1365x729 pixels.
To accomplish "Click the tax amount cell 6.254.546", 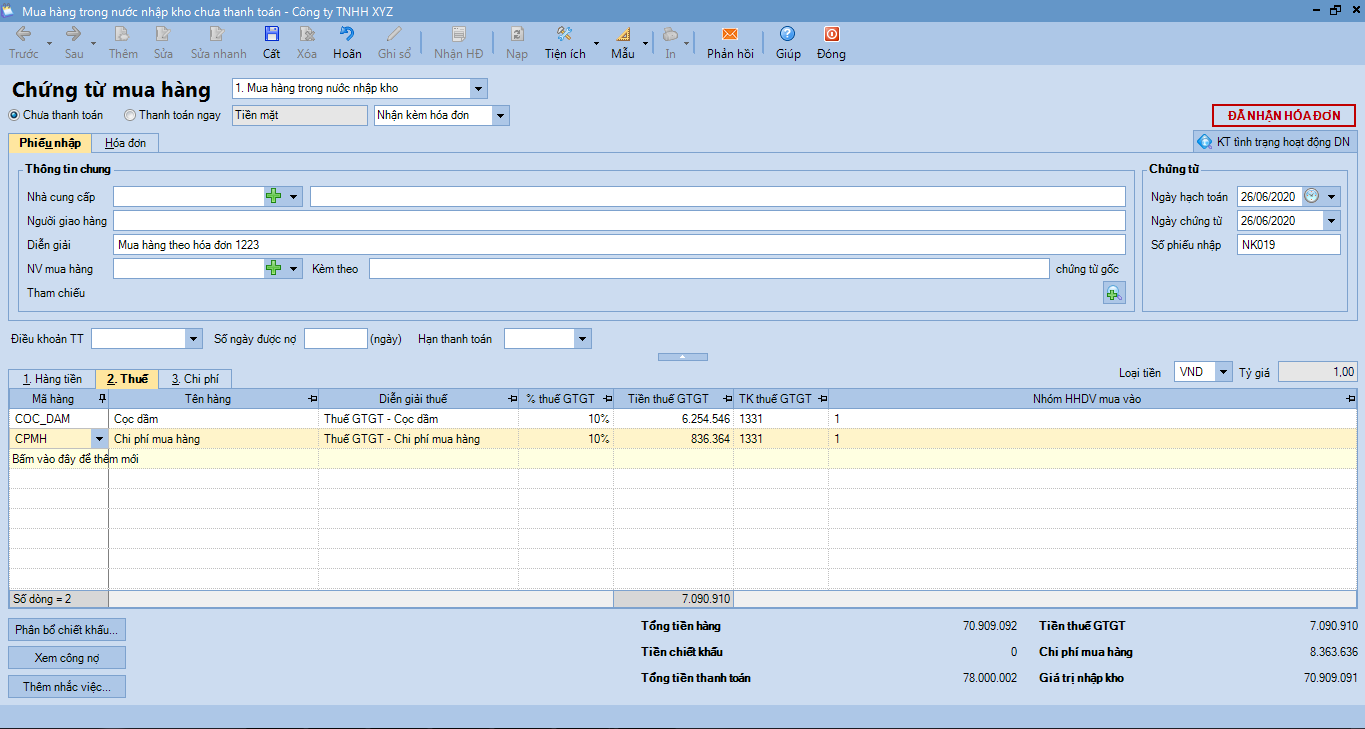I will click(x=673, y=419).
